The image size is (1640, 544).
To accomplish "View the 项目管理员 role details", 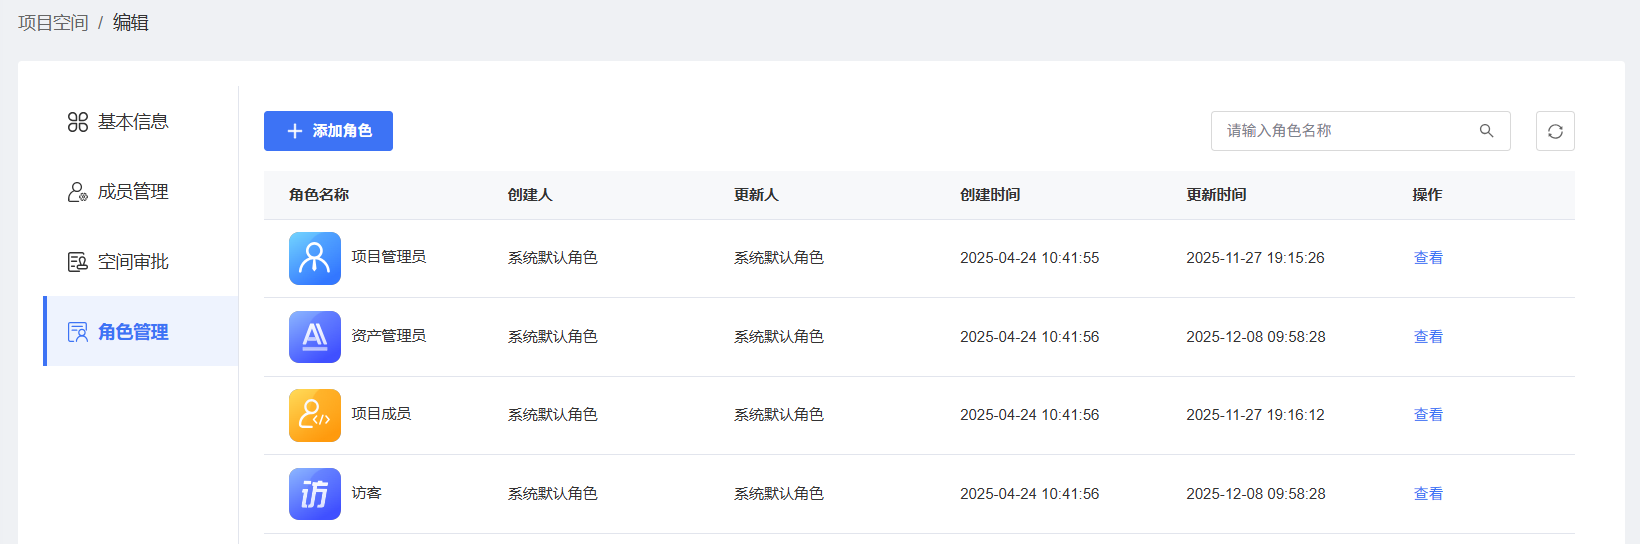I will tap(1428, 258).
